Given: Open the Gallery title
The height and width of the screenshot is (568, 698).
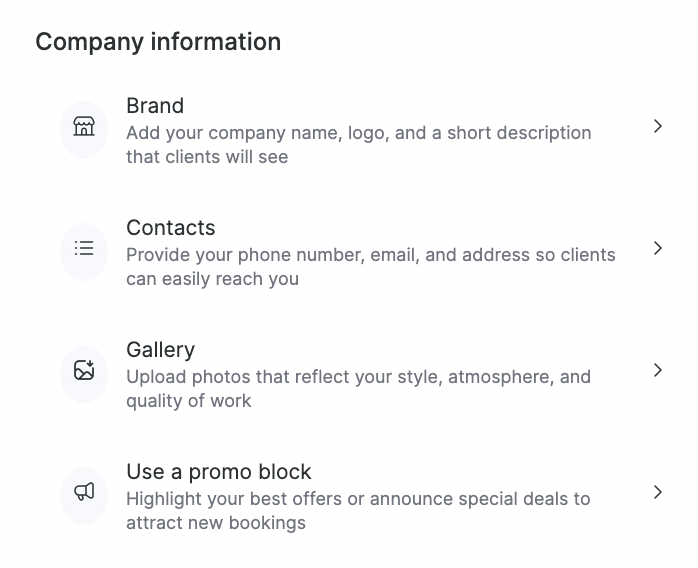Looking at the screenshot, I should click(x=160, y=350).
